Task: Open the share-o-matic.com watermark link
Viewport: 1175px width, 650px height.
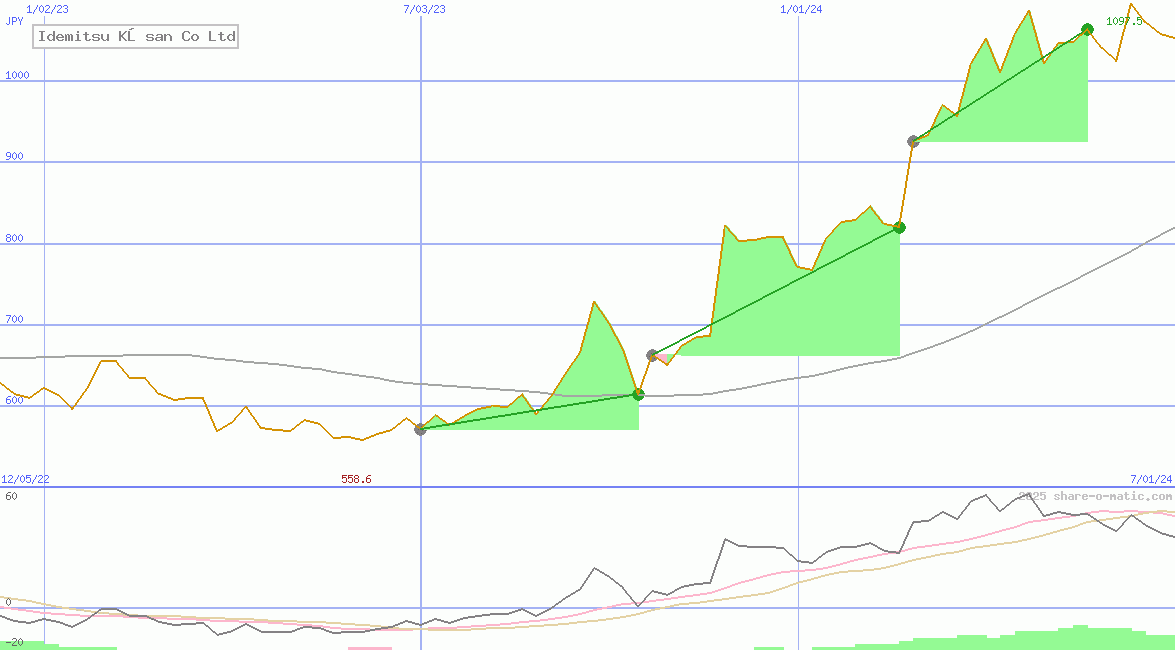Action: (x=1095, y=496)
